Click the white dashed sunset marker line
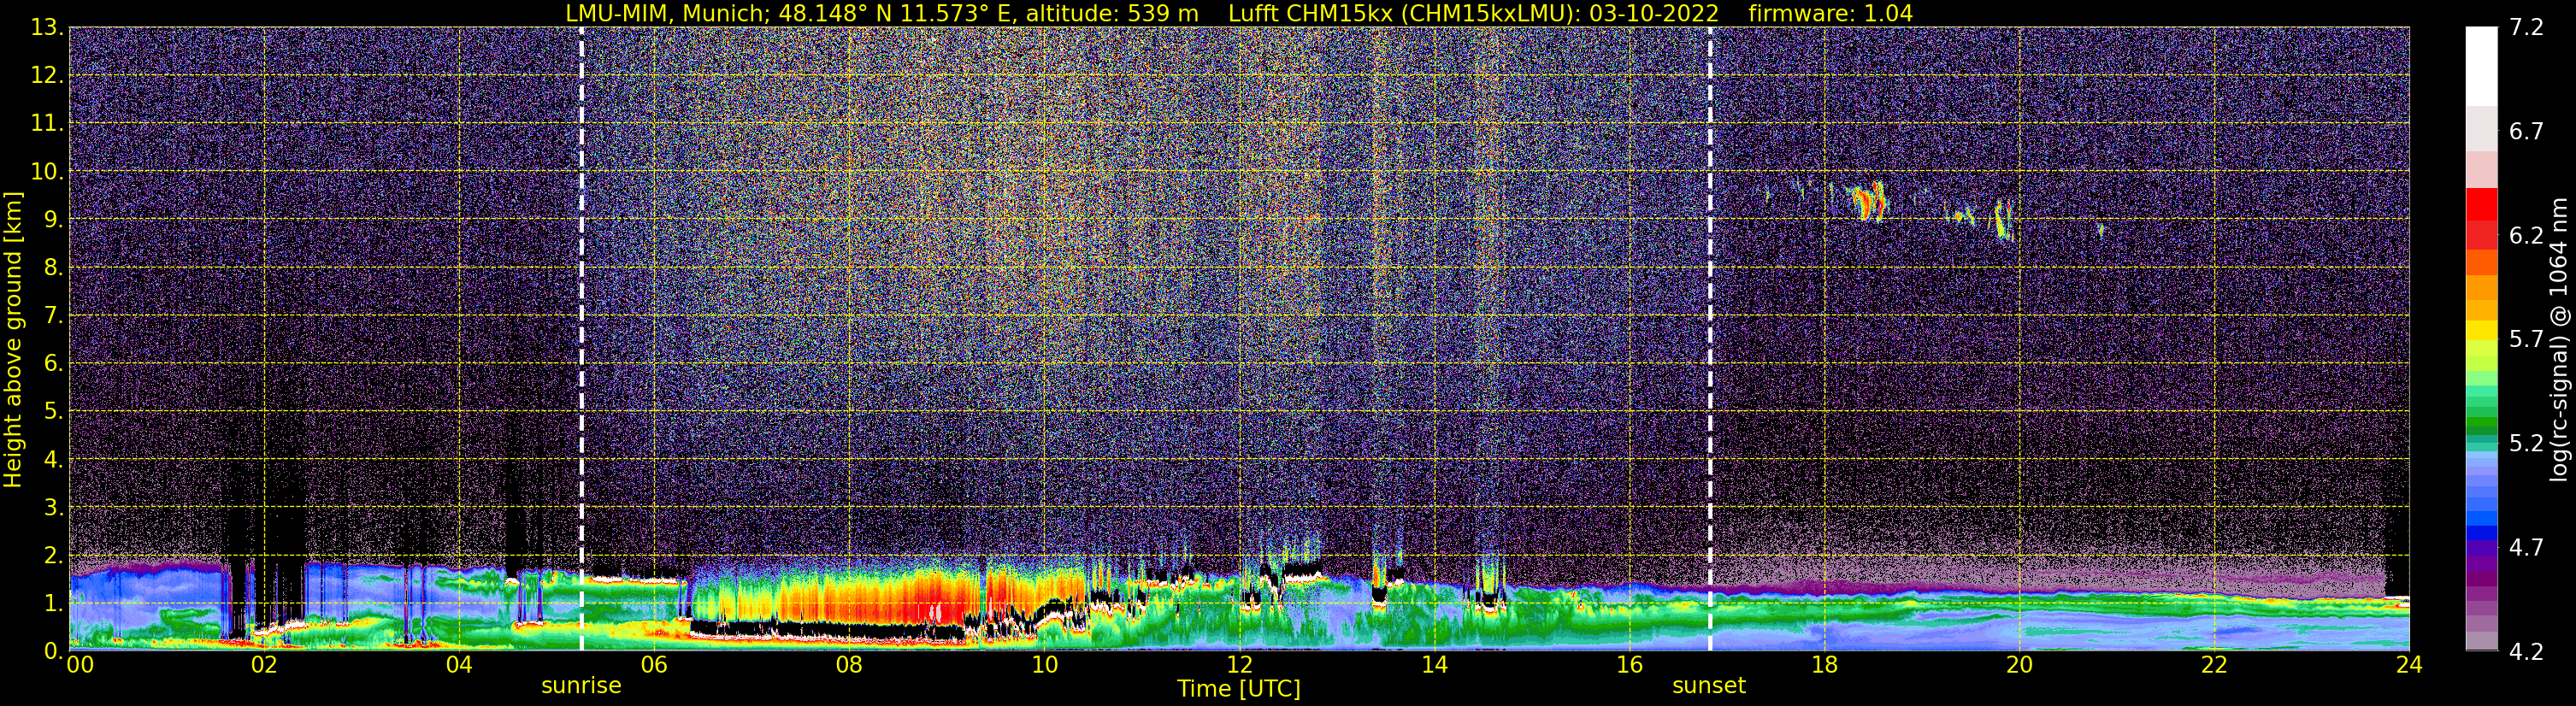This screenshot has height=706, width=2576. [1710, 339]
